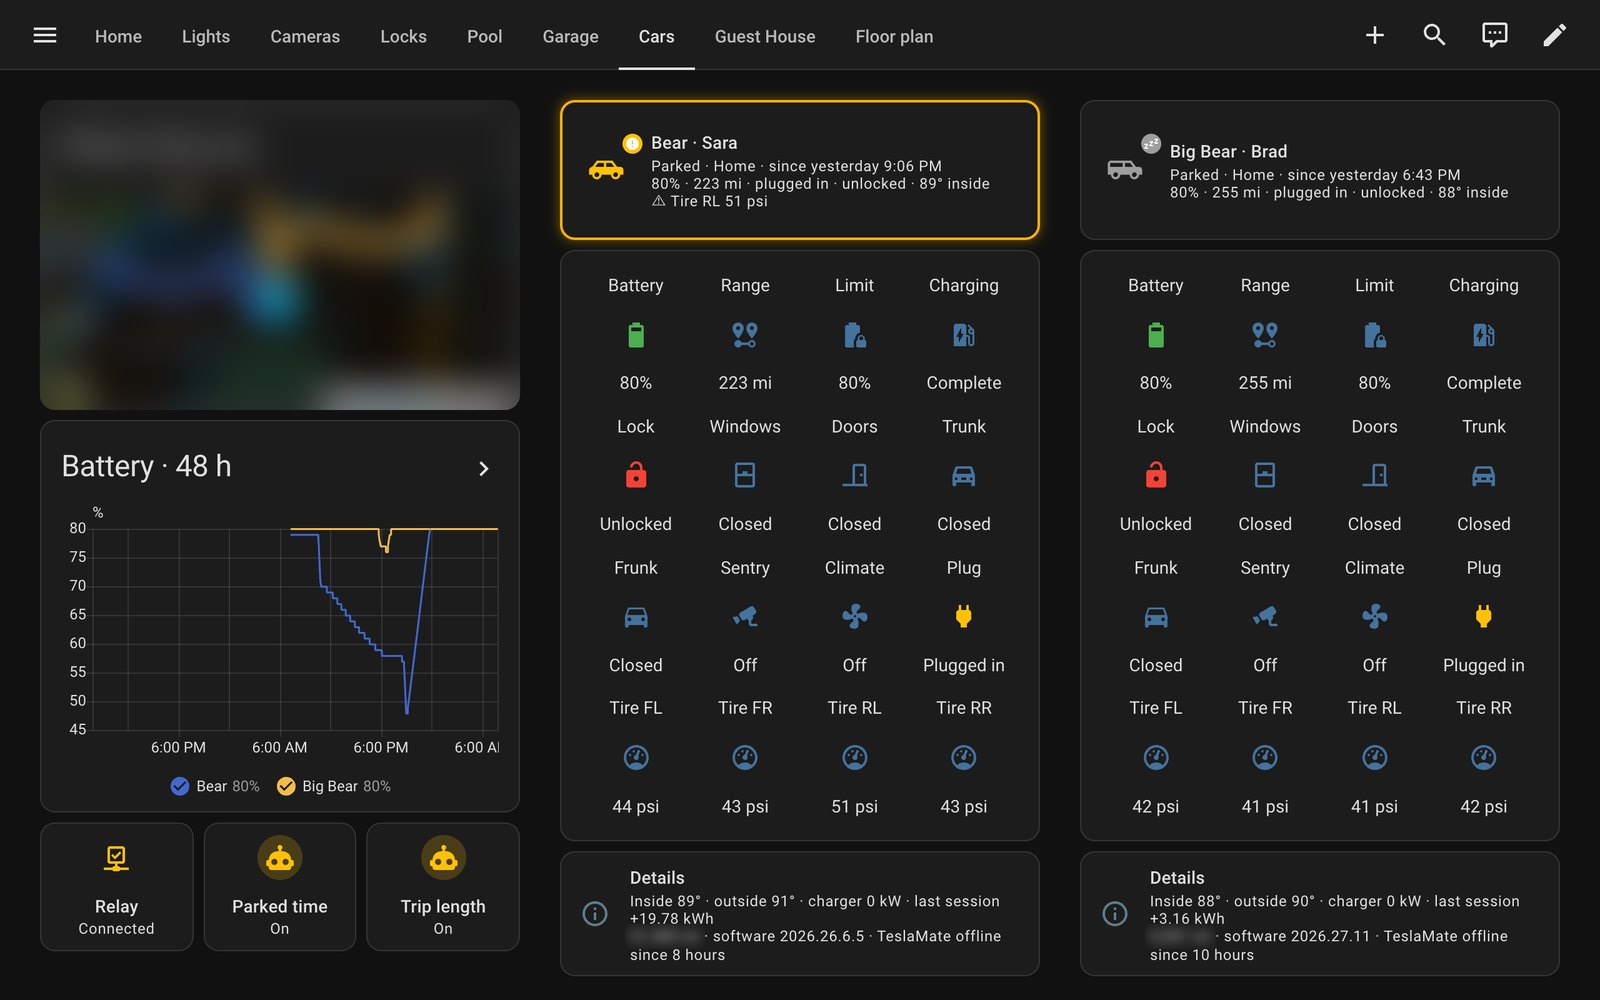Screen dimensions: 1600x1000
Task: Click Bear's Charging Complete status text
Action: click(963, 383)
